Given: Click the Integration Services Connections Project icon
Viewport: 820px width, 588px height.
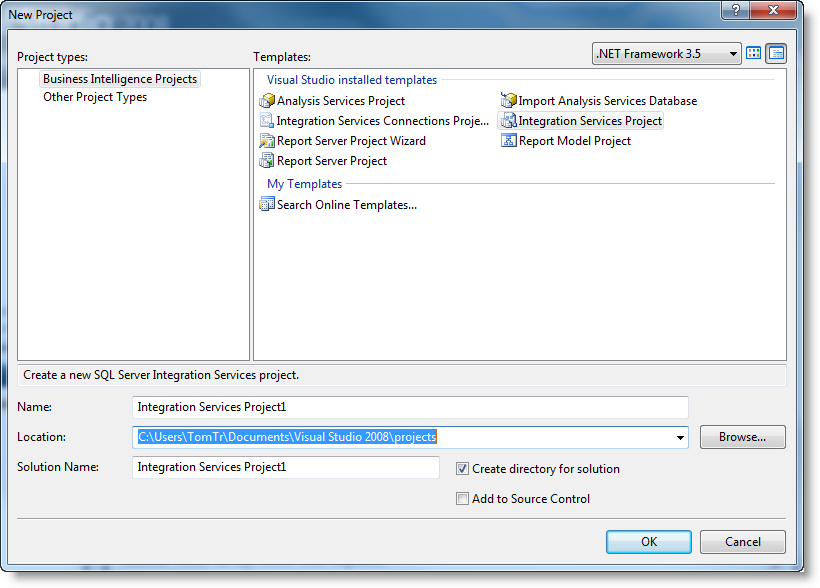Looking at the screenshot, I should pyautogui.click(x=267, y=121).
